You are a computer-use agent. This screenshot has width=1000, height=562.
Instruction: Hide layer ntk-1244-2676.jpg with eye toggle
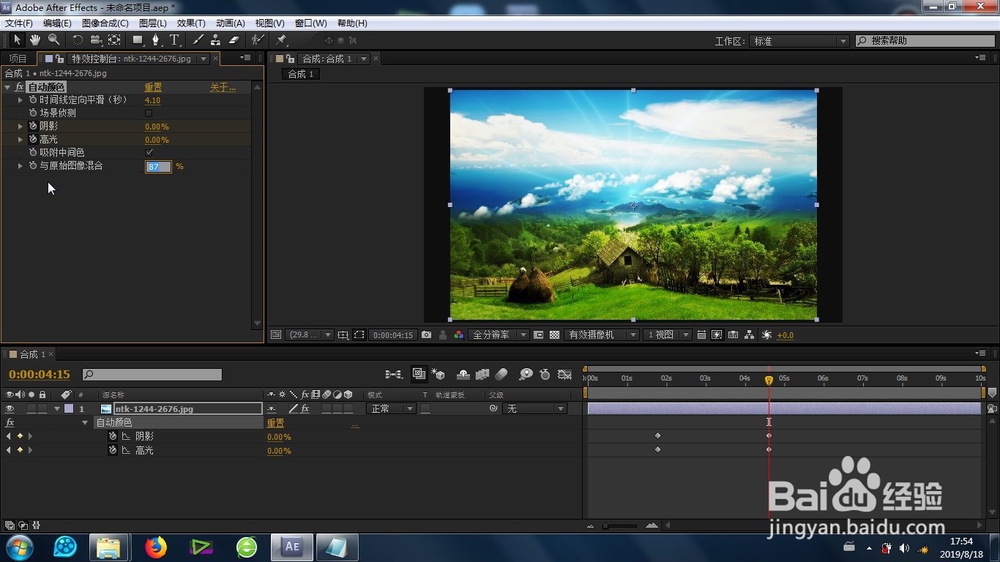[x=10, y=408]
